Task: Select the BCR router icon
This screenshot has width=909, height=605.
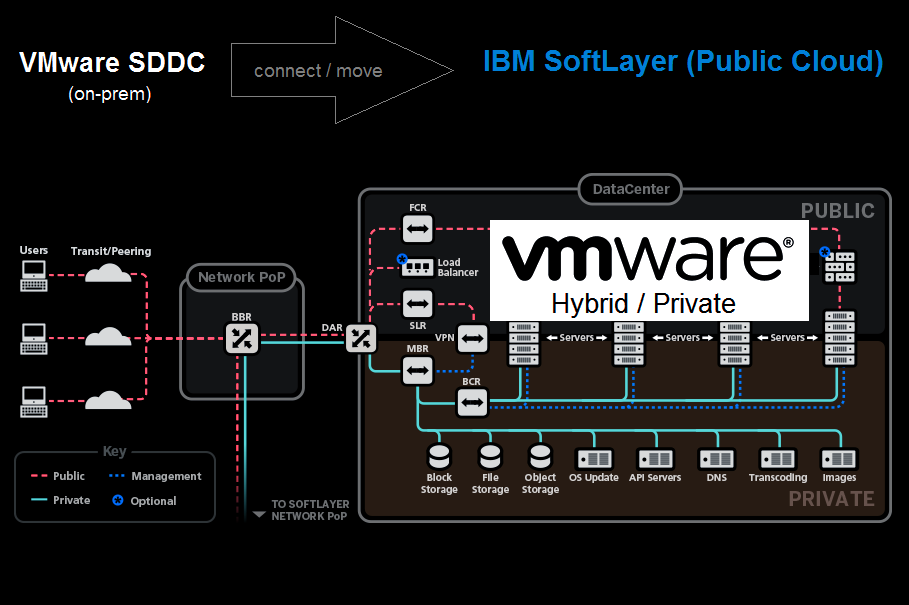Action: [x=472, y=402]
